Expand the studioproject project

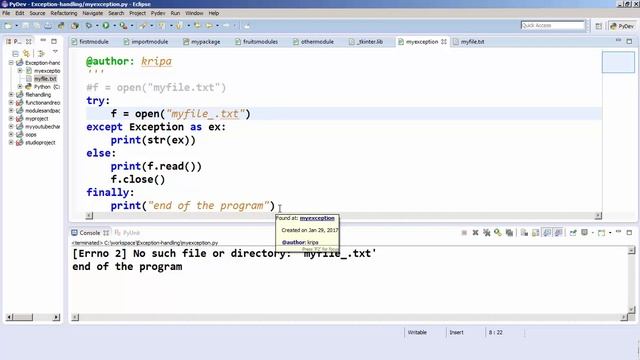pos(11,142)
